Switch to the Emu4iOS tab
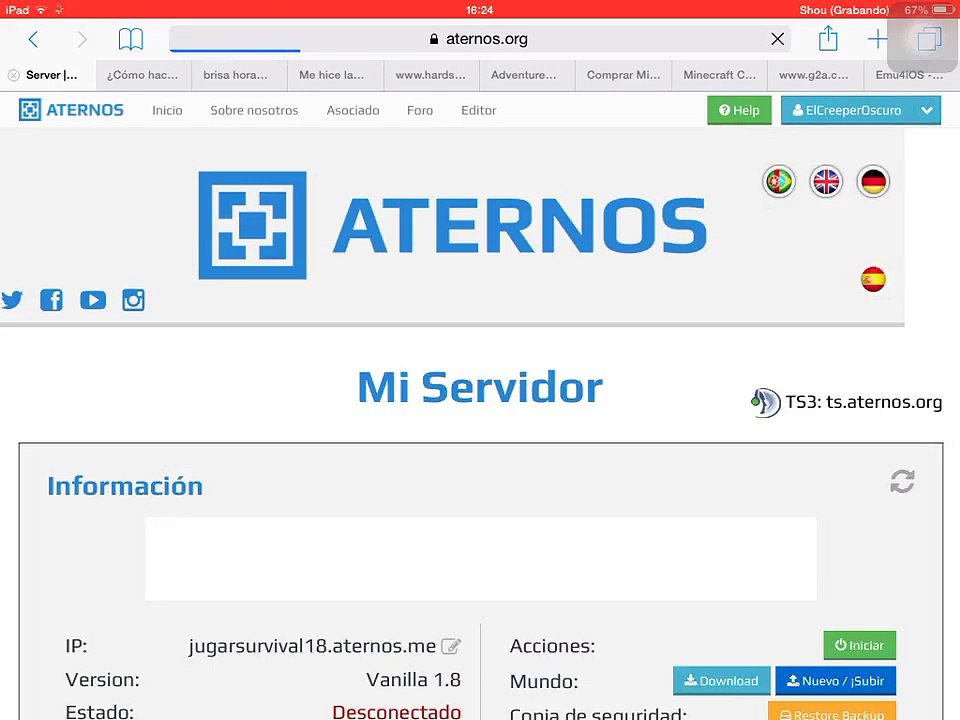The height and width of the screenshot is (720, 960). click(912, 75)
